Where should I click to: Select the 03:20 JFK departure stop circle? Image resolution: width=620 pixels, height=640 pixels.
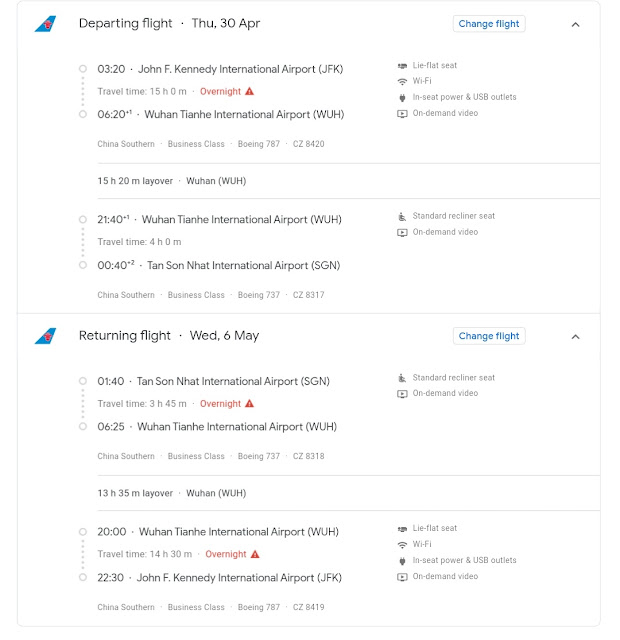click(83, 69)
